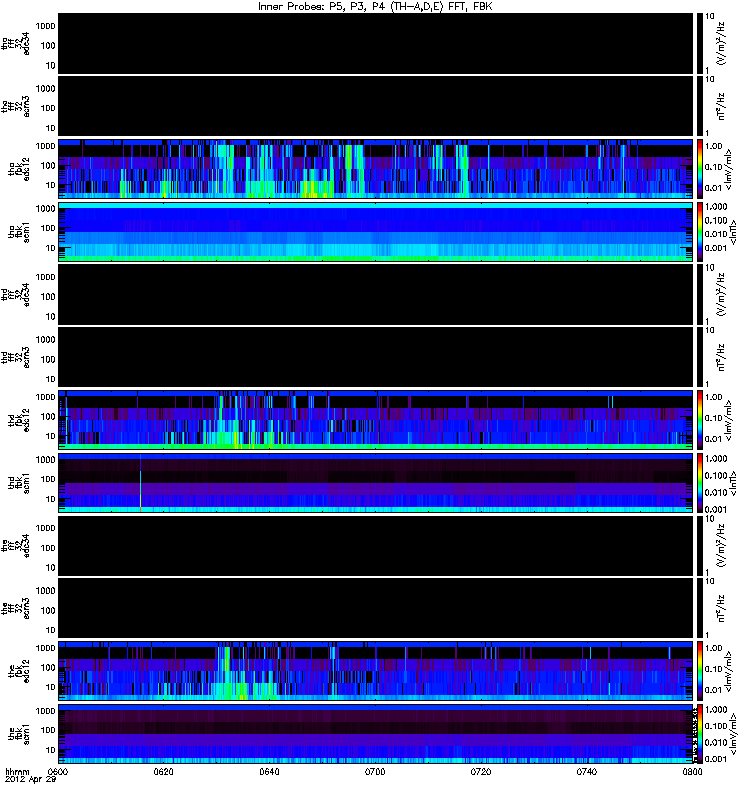This screenshot has width=750, height=800.
Task: Click inside the the fbk edc12 spectrogram
Action: [x=375, y=671]
